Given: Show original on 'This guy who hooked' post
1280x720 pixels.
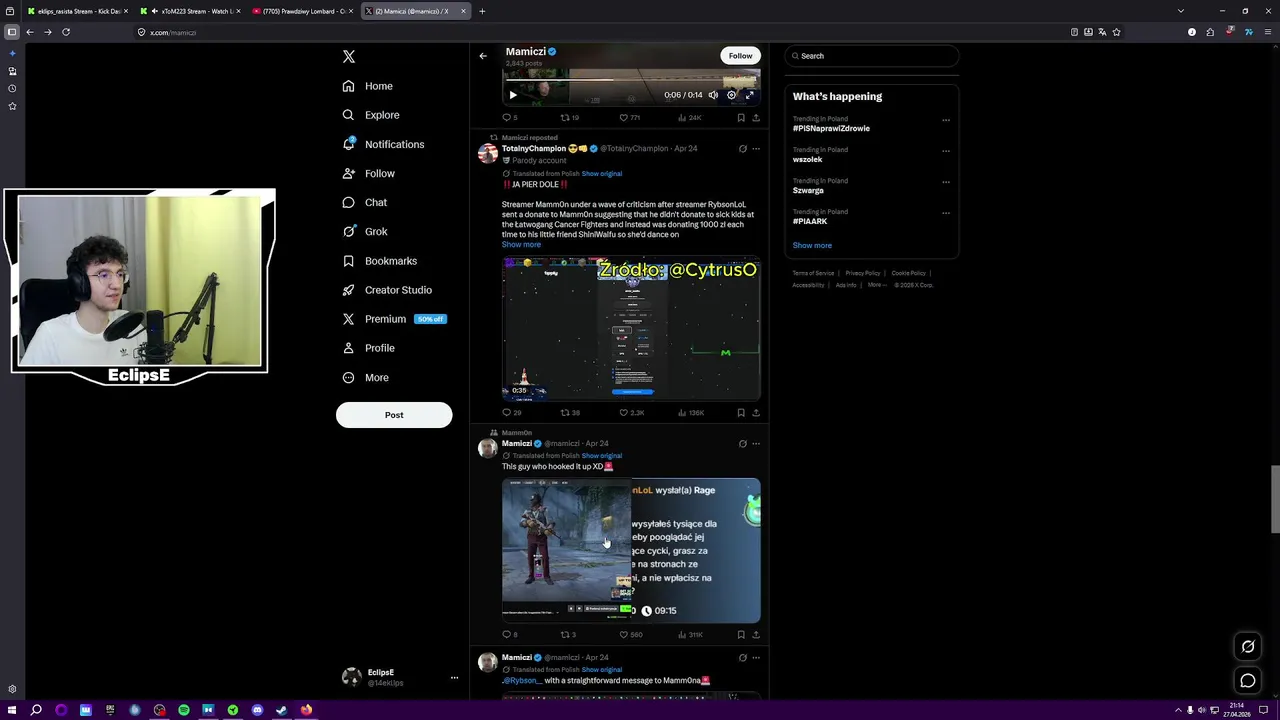Looking at the screenshot, I should (602, 456).
